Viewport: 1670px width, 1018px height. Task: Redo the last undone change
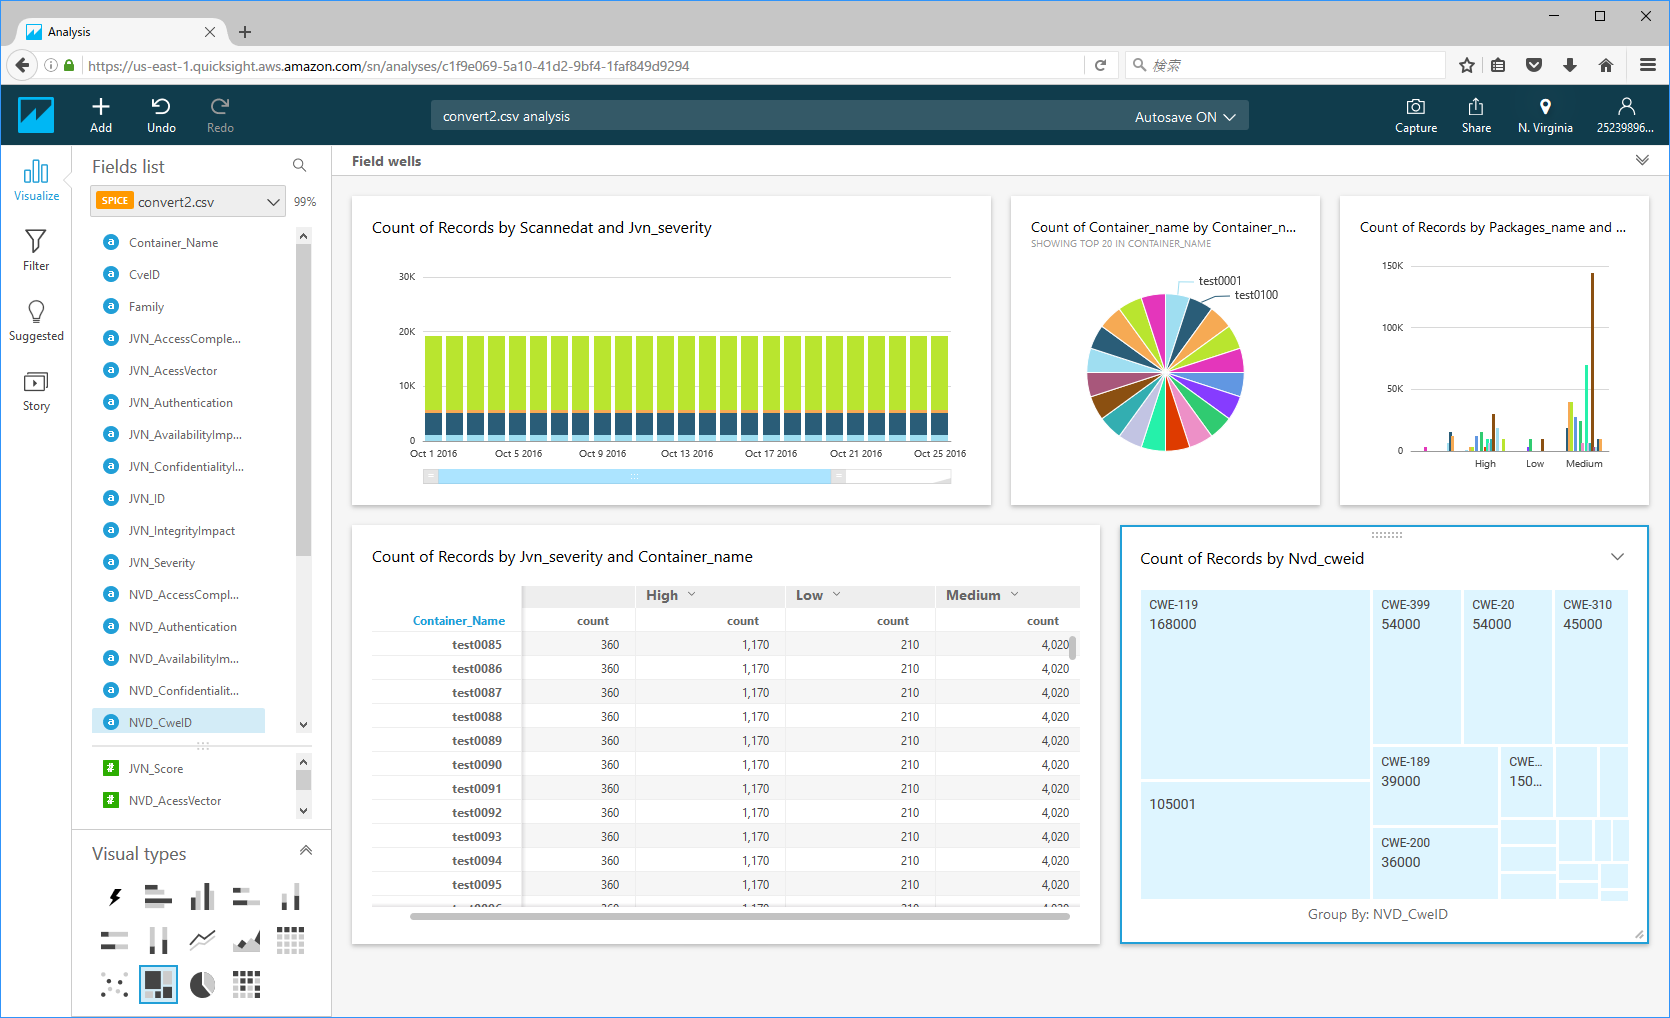[220, 115]
